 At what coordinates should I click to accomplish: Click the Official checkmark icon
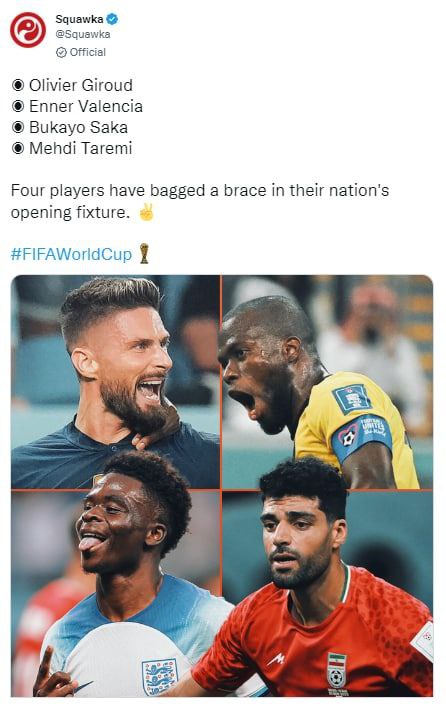pos(61,52)
